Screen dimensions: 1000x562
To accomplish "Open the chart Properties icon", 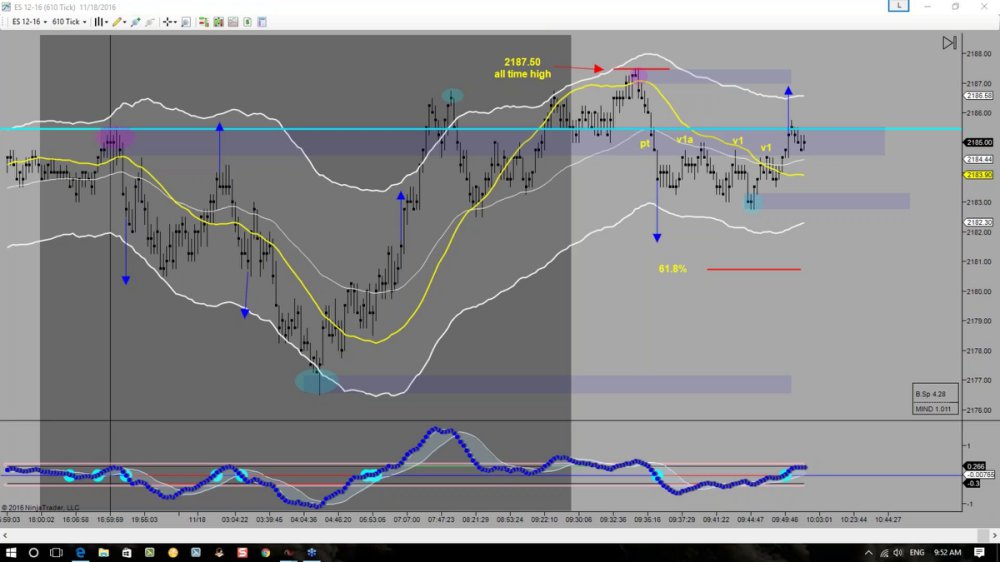I will tap(262, 22).
